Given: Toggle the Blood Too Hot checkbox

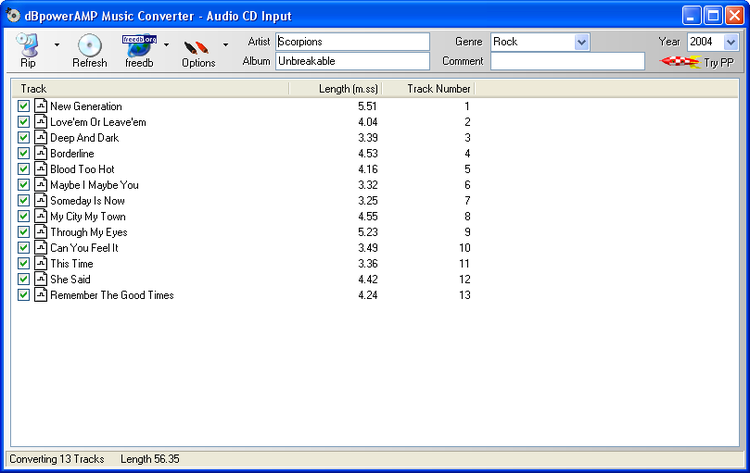Looking at the screenshot, I should 23,169.
